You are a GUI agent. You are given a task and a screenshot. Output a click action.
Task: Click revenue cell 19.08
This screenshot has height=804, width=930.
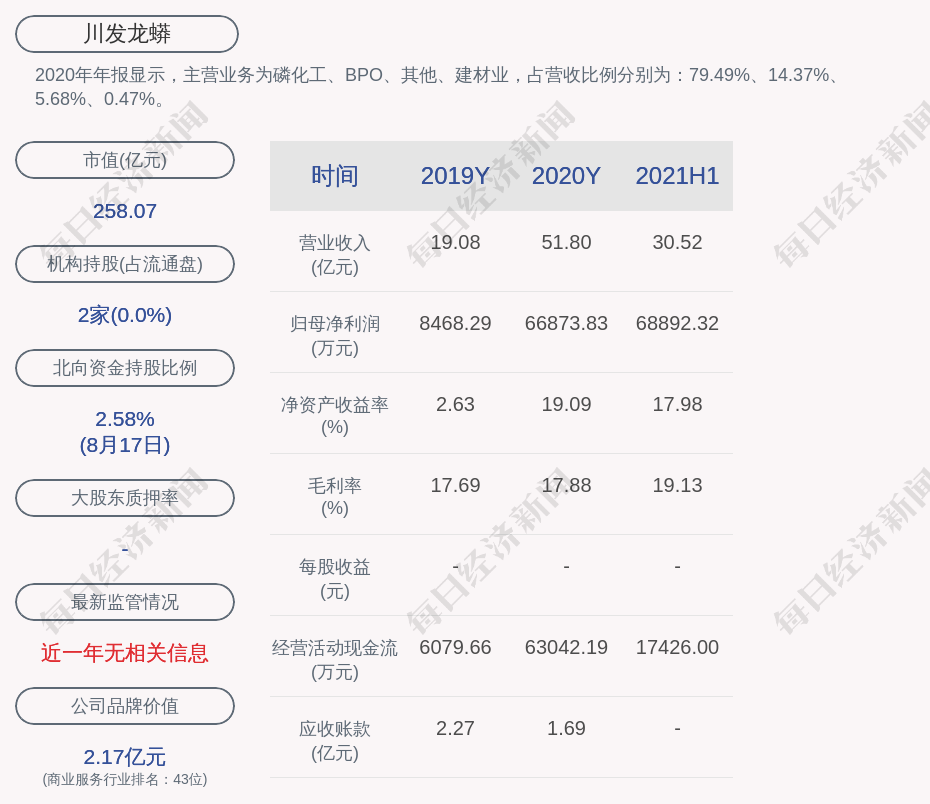(456, 243)
